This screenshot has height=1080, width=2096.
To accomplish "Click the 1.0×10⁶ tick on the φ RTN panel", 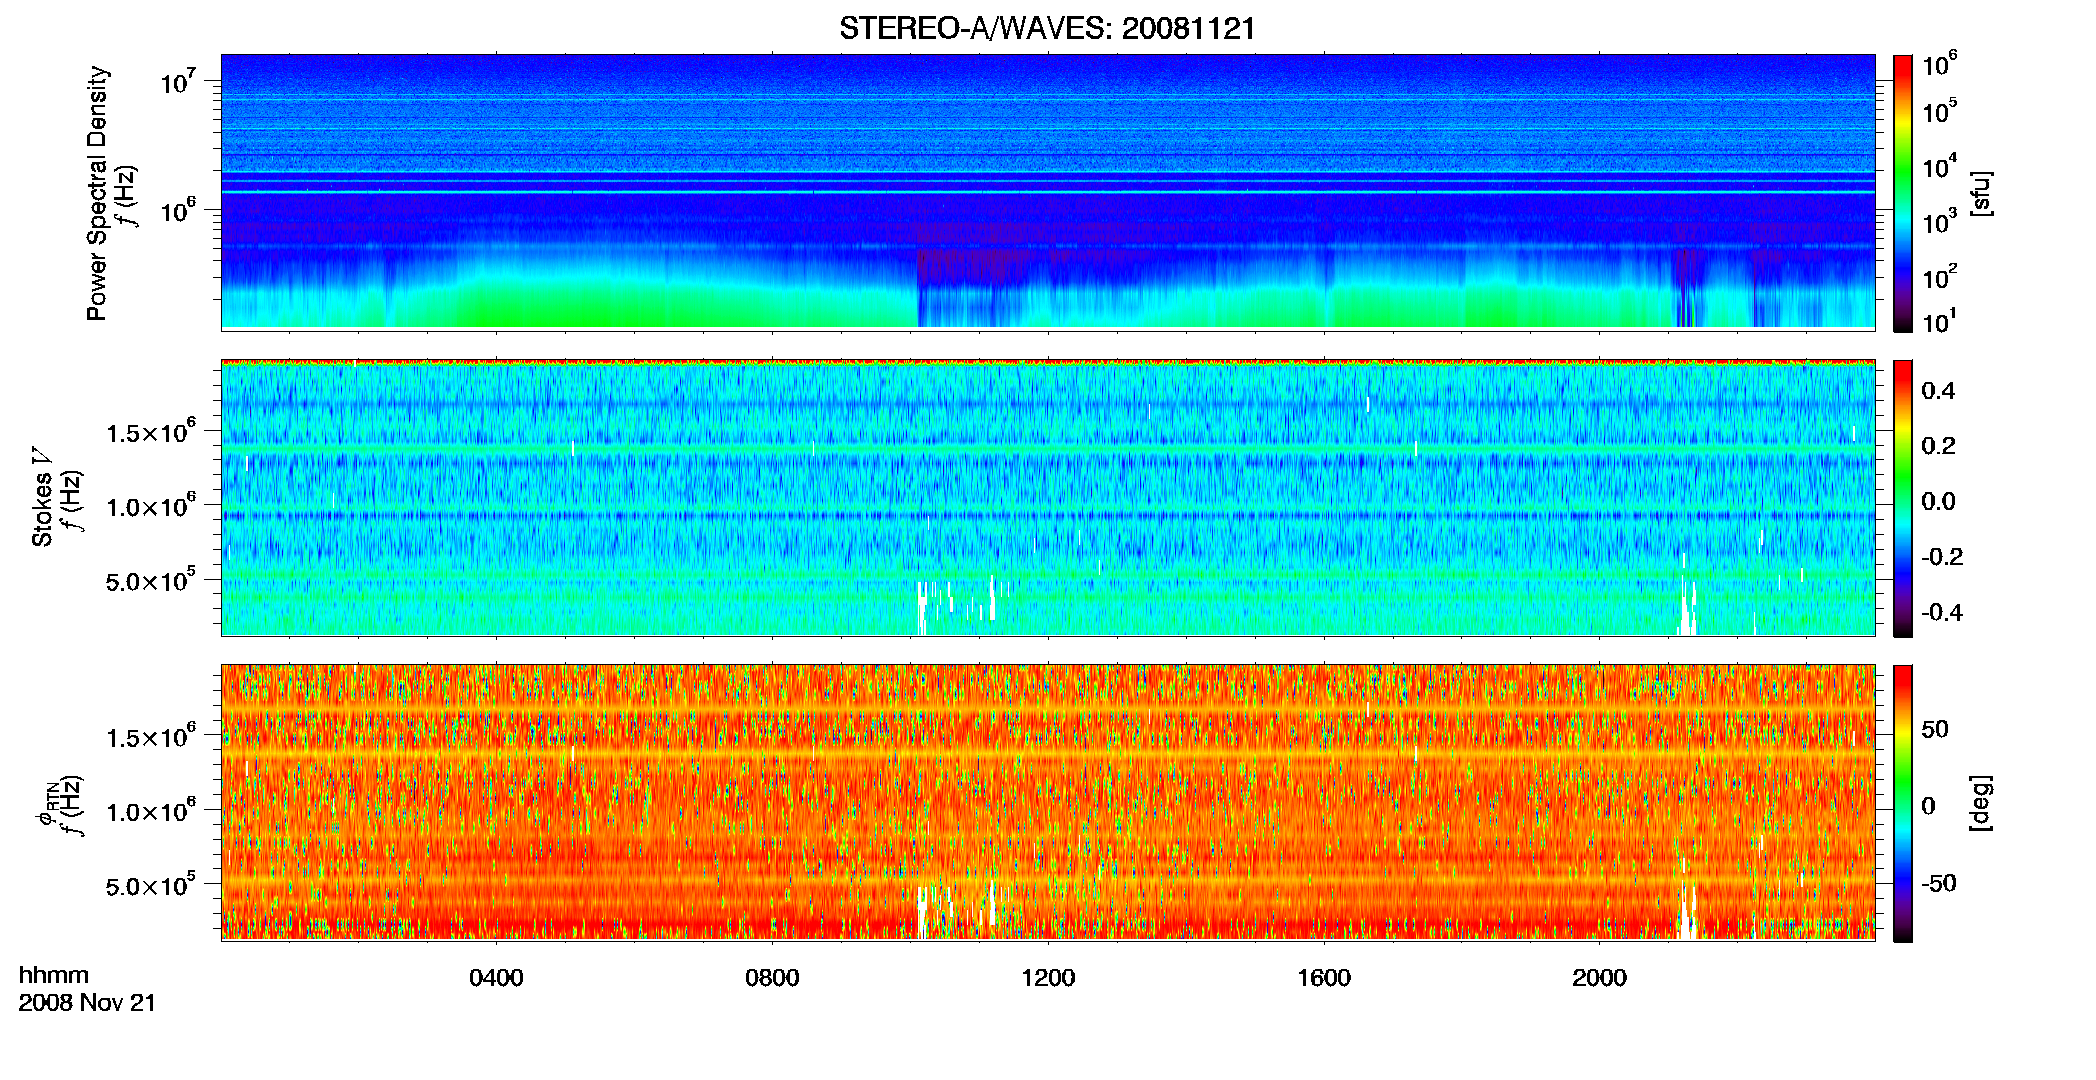I will point(151,810).
